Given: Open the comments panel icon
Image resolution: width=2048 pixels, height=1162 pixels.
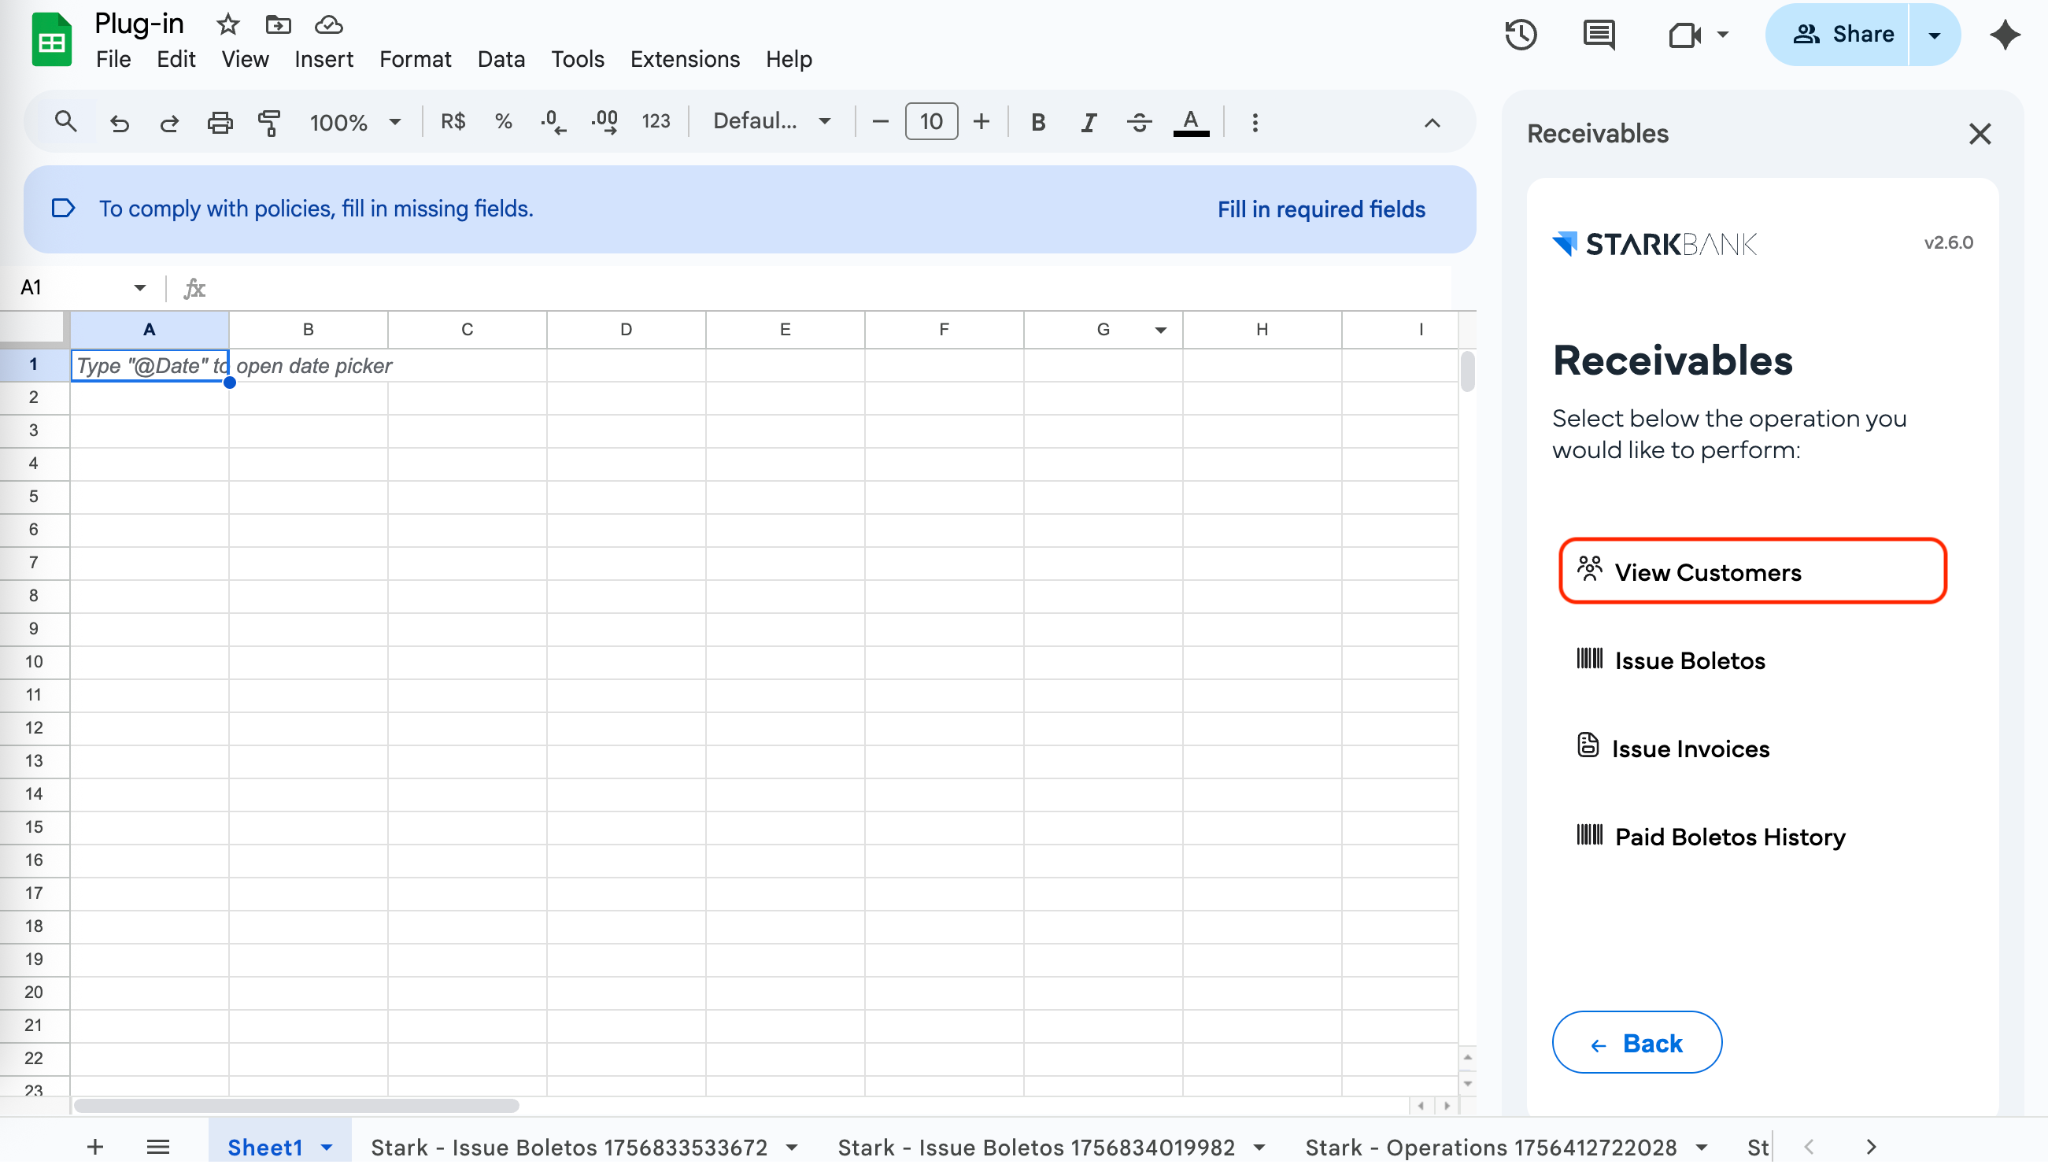Looking at the screenshot, I should (x=1598, y=35).
